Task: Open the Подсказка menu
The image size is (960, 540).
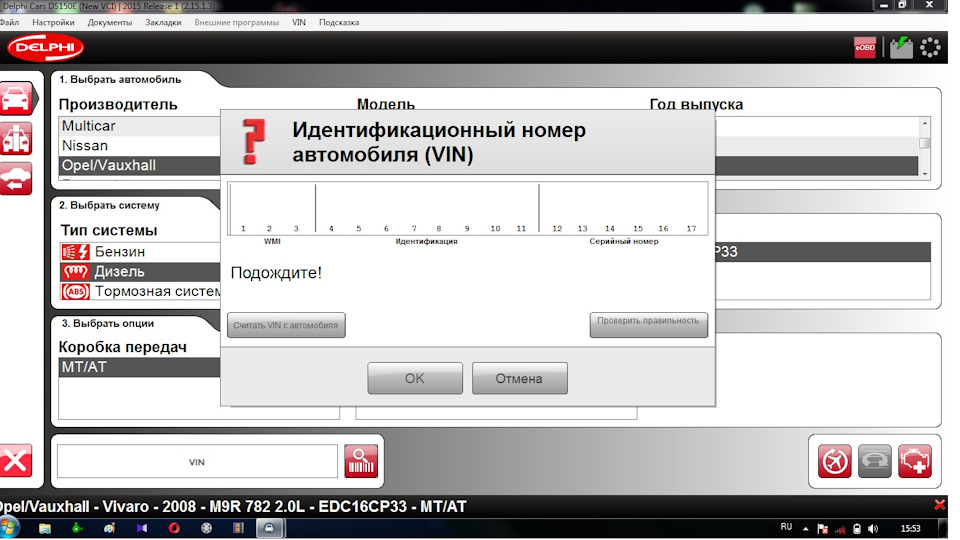Action: [339, 22]
